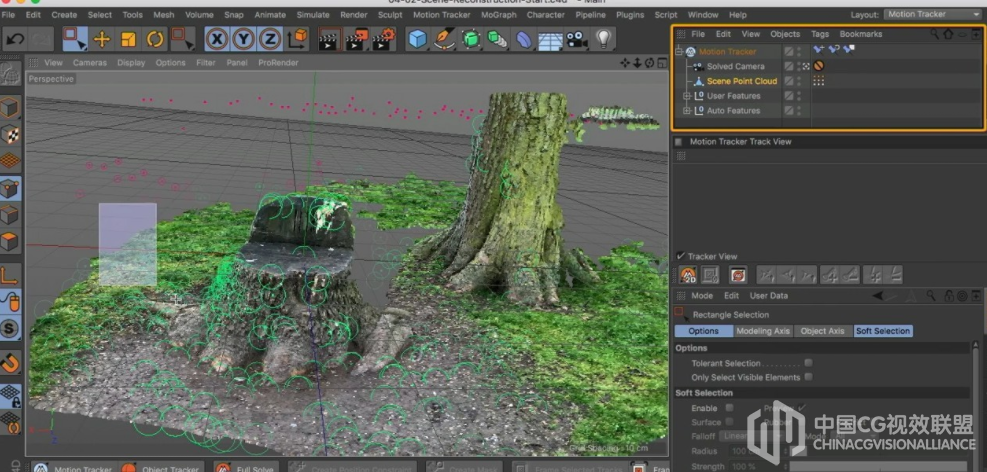The width and height of the screenshot is (987, 472).
Task: Select the Soft Selection tab
Action: pyautogui.click(x=883, y=331)
